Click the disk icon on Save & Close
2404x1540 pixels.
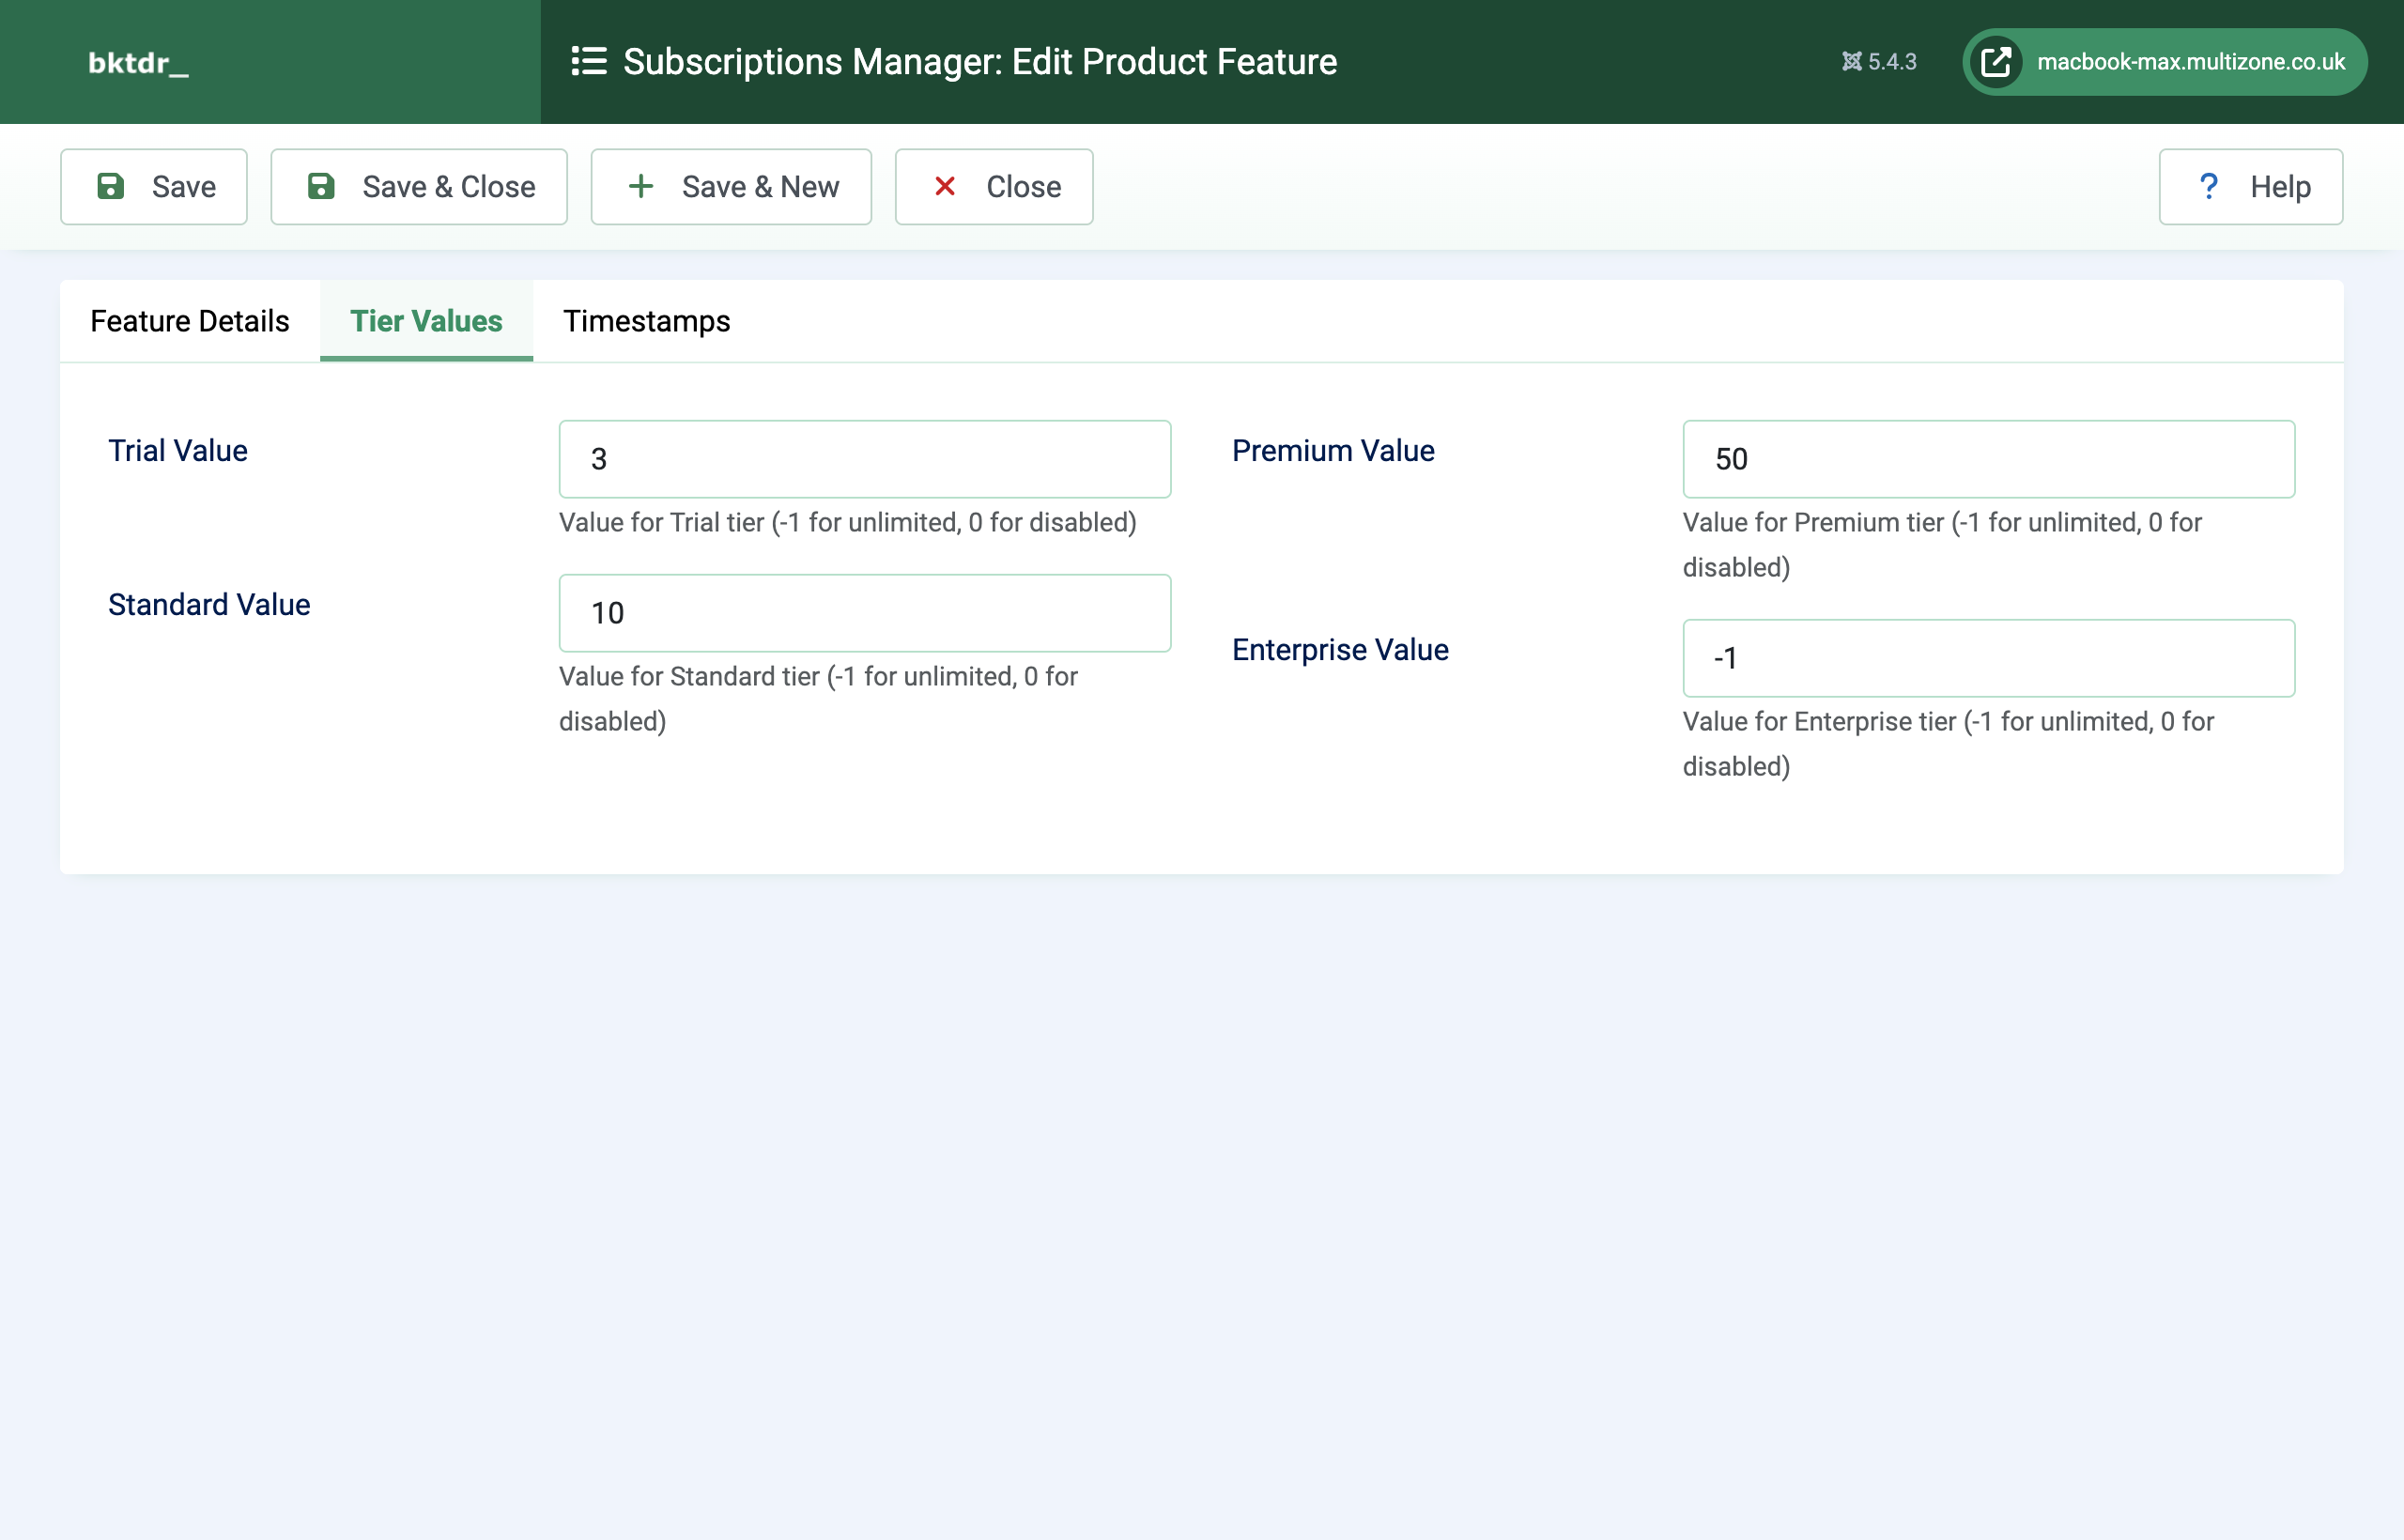tap(321, 186)
